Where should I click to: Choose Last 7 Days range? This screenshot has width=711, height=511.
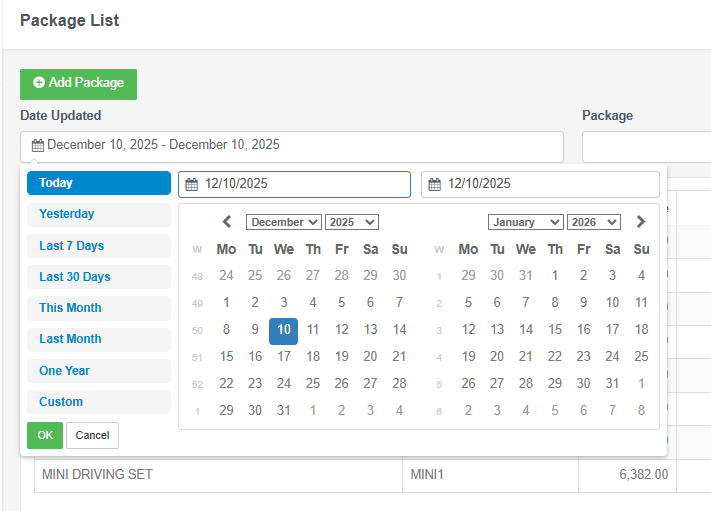(x=98, y=246)
